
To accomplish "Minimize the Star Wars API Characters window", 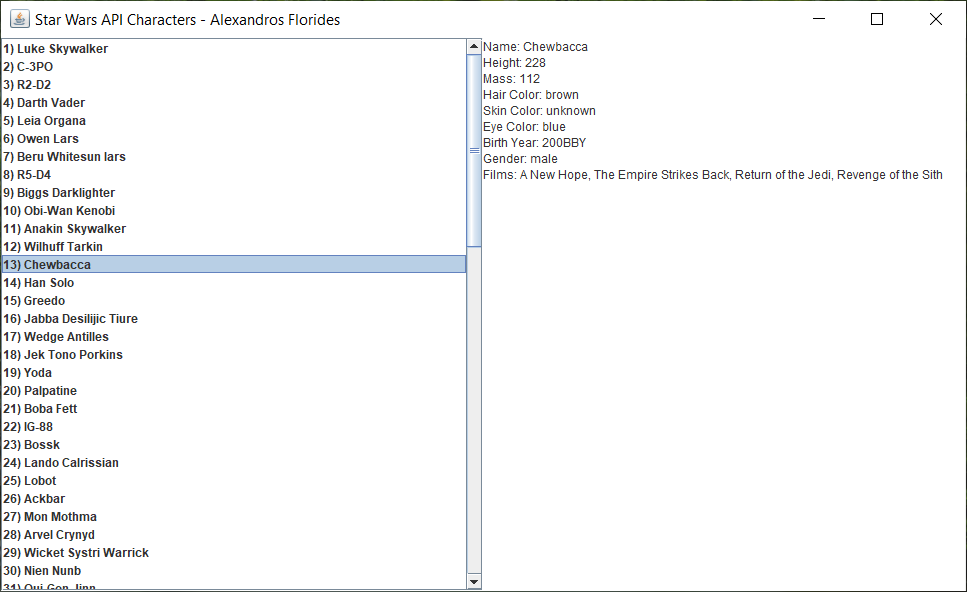I will coord(819,19).
